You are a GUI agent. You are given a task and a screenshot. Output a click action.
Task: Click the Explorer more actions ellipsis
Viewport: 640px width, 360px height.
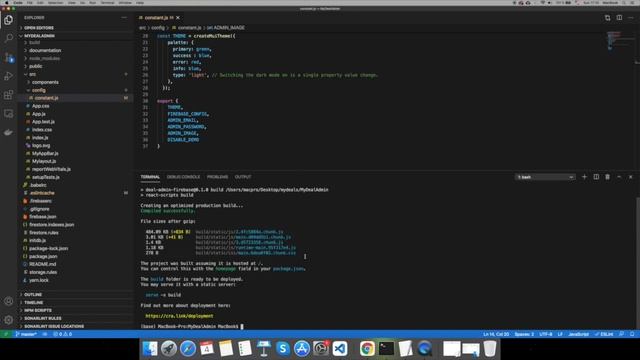pos(124,18)
